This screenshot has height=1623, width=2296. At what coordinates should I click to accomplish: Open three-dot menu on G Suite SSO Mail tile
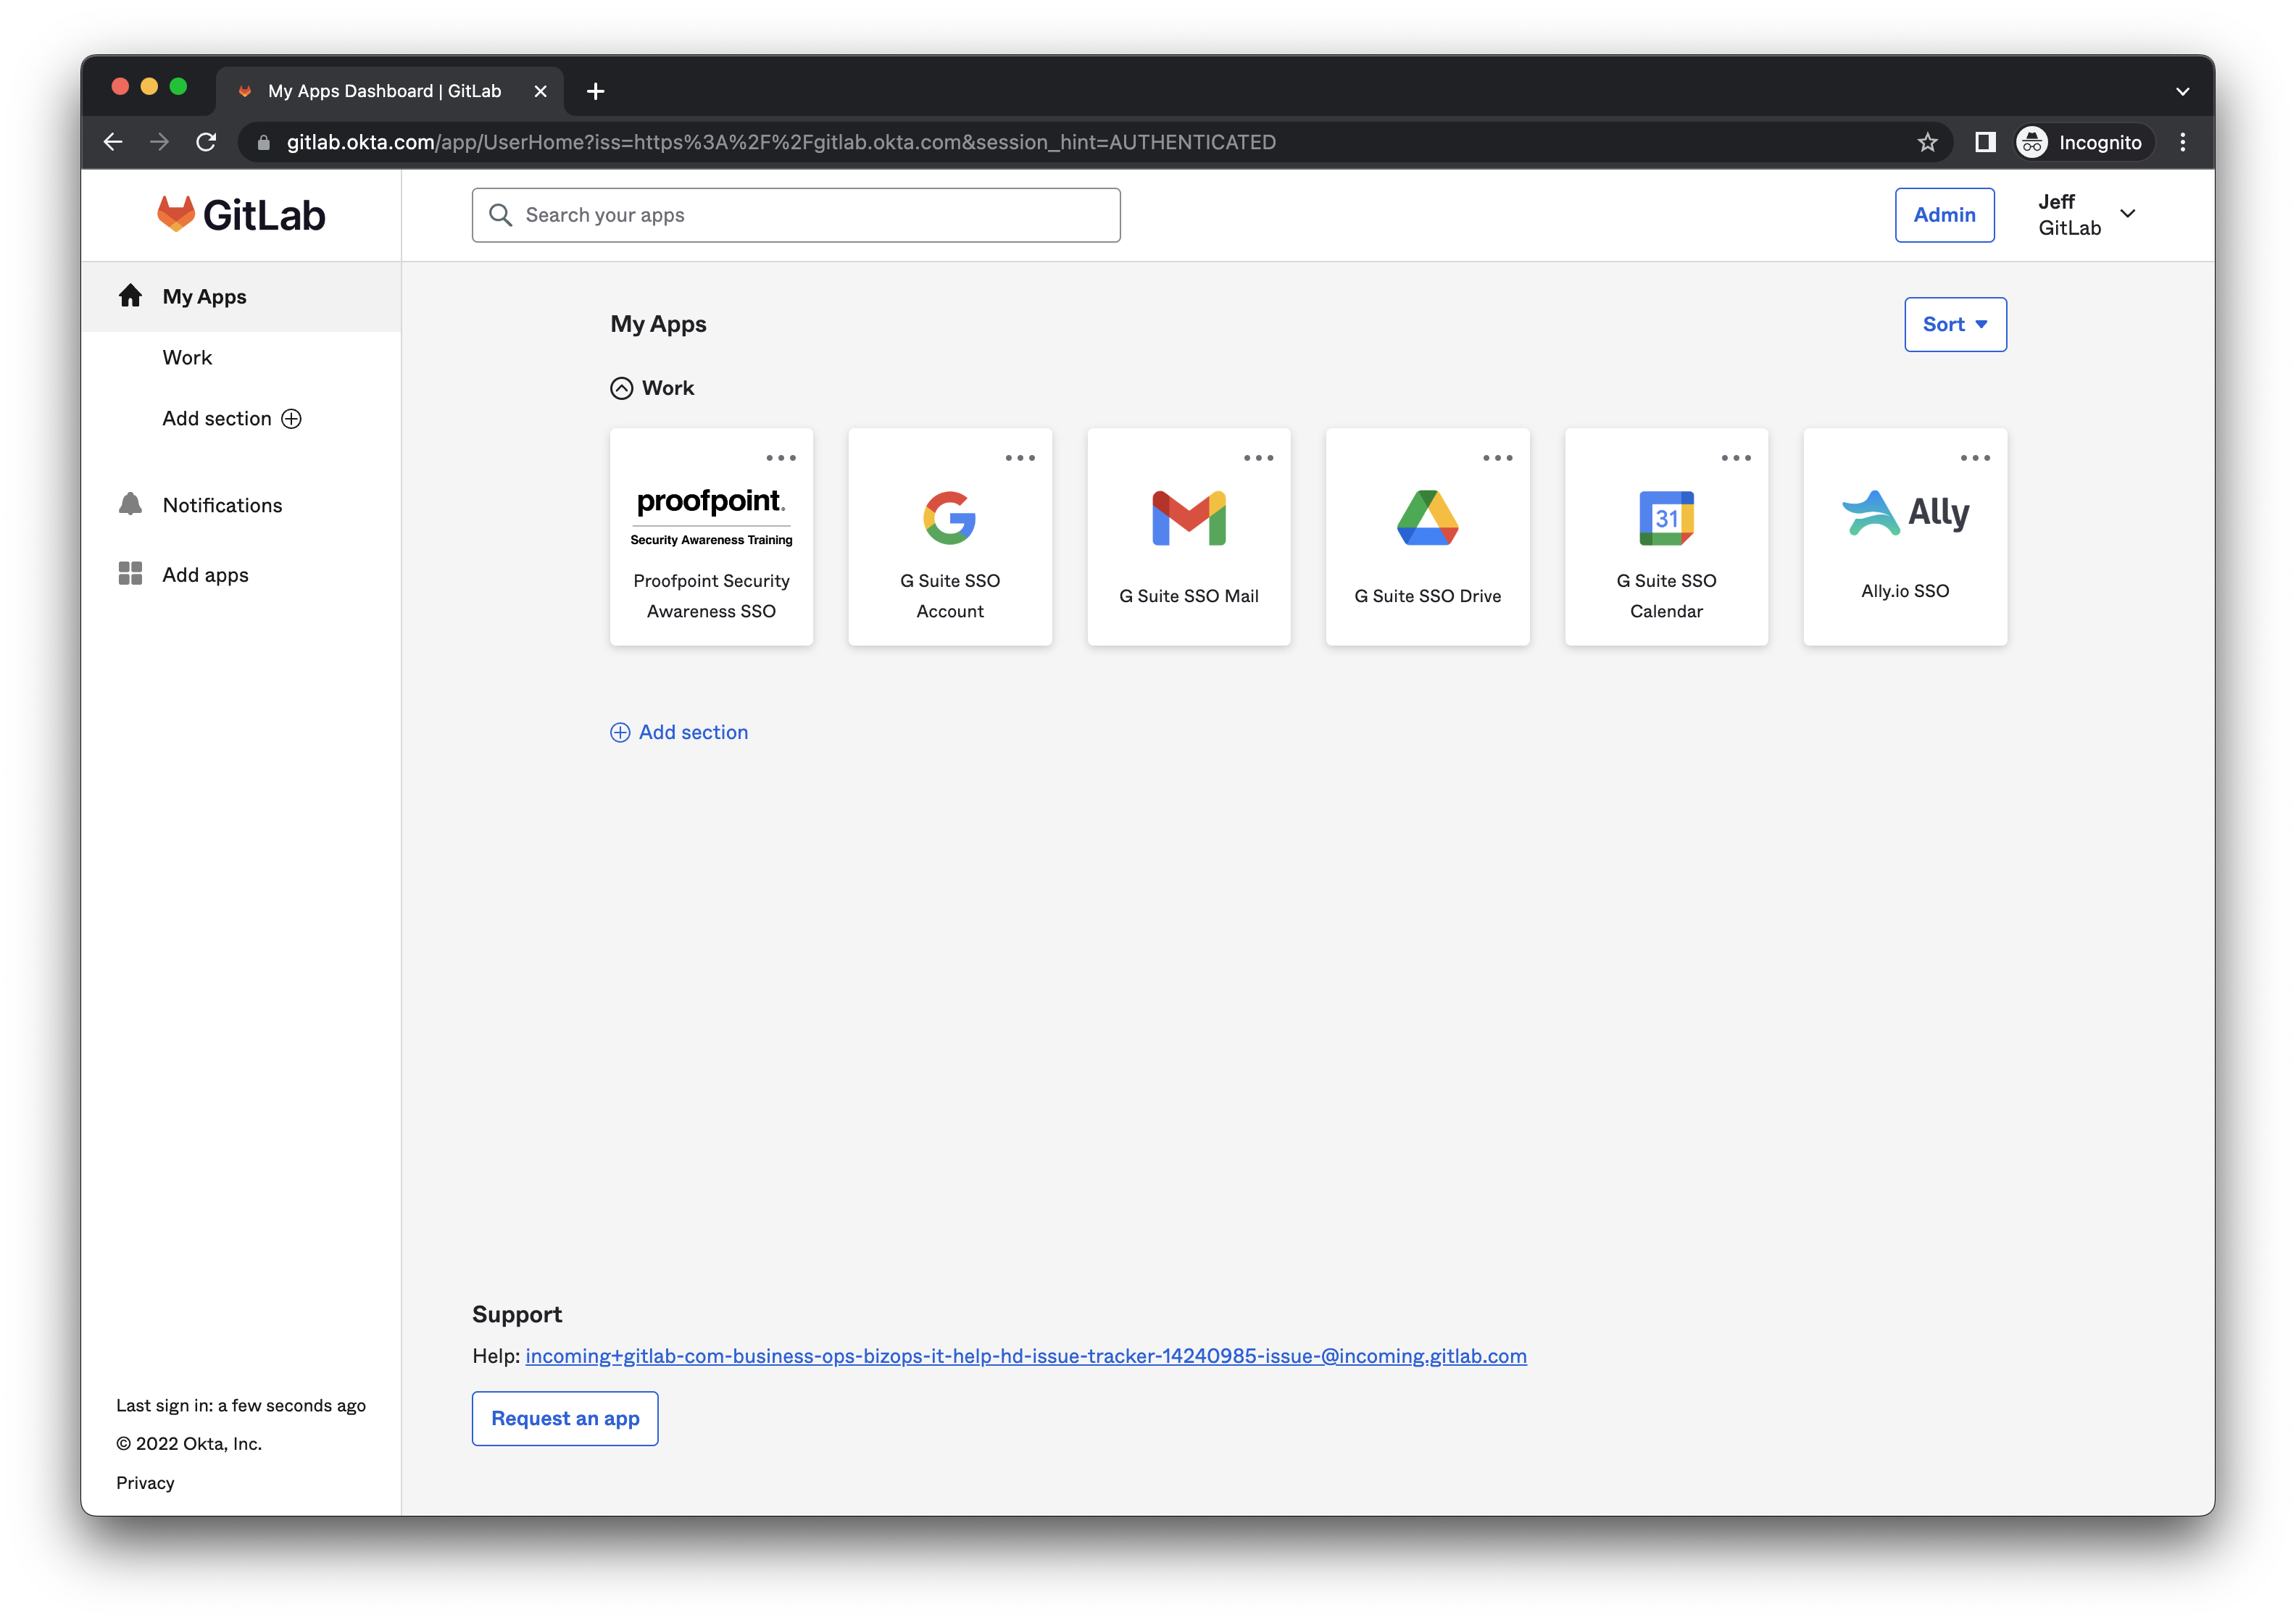(1258, 458)
